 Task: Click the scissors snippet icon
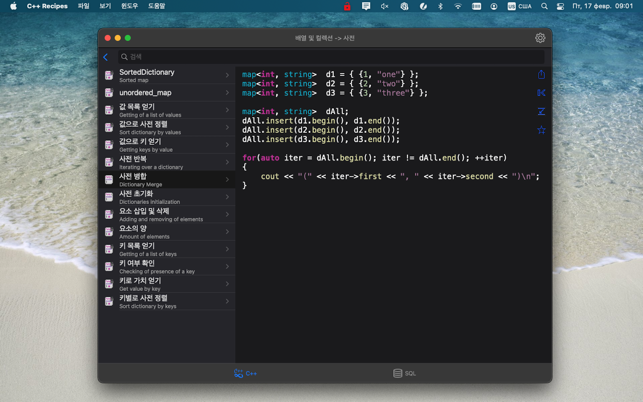tap(541, 93)
